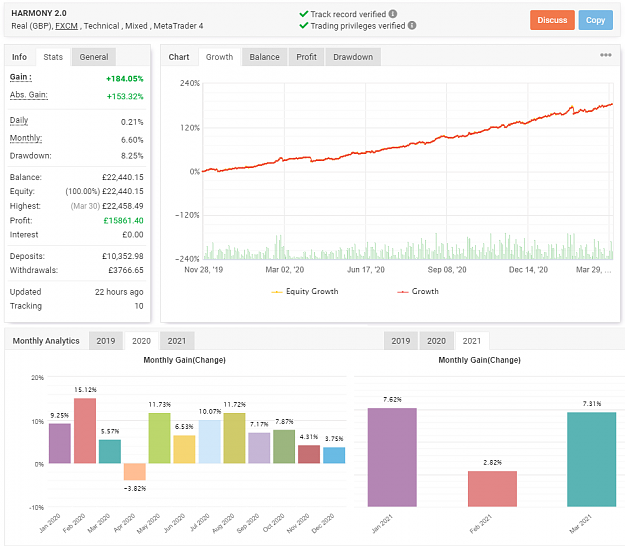Click the Trading privileges verified green checkmark
Viewport: 625px width, 546px height.
303,26
